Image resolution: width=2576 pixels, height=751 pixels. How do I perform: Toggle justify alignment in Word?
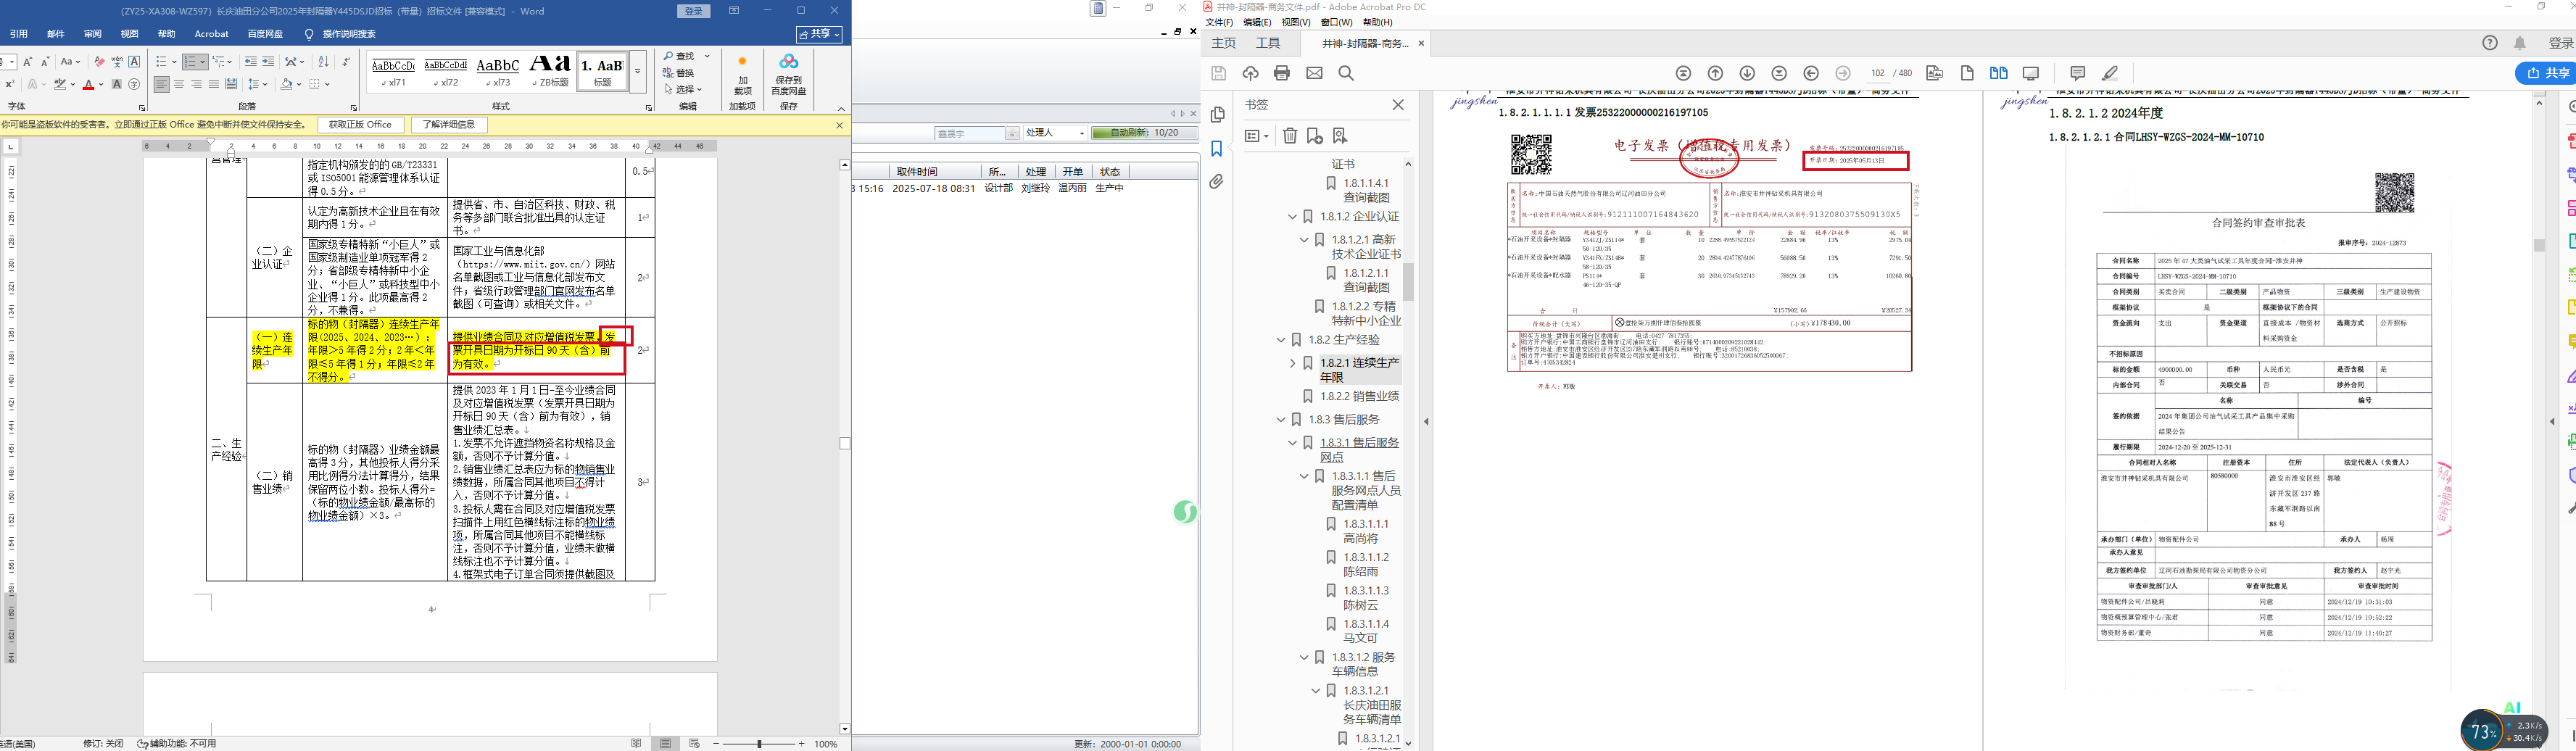pyautogui.click(x=213, y=84)
